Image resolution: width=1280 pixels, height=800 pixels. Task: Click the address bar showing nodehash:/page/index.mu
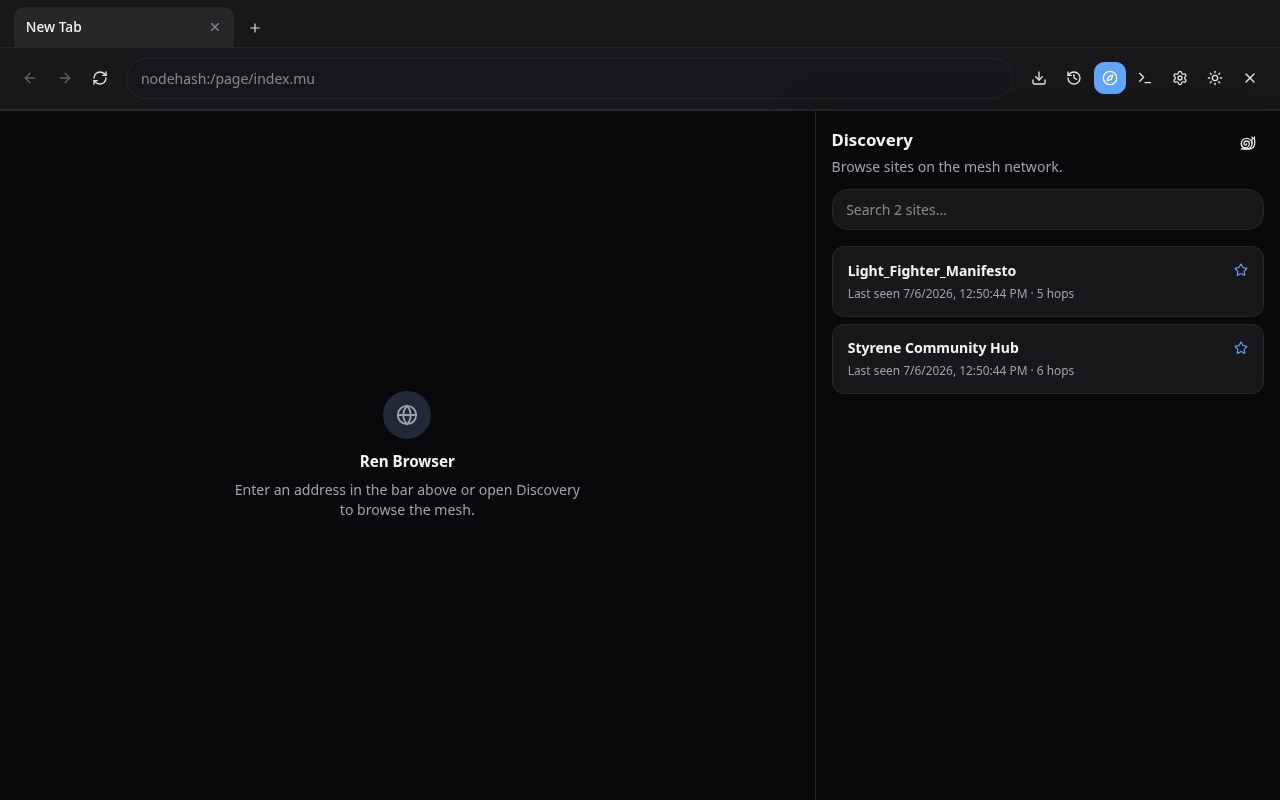point(569,78)
